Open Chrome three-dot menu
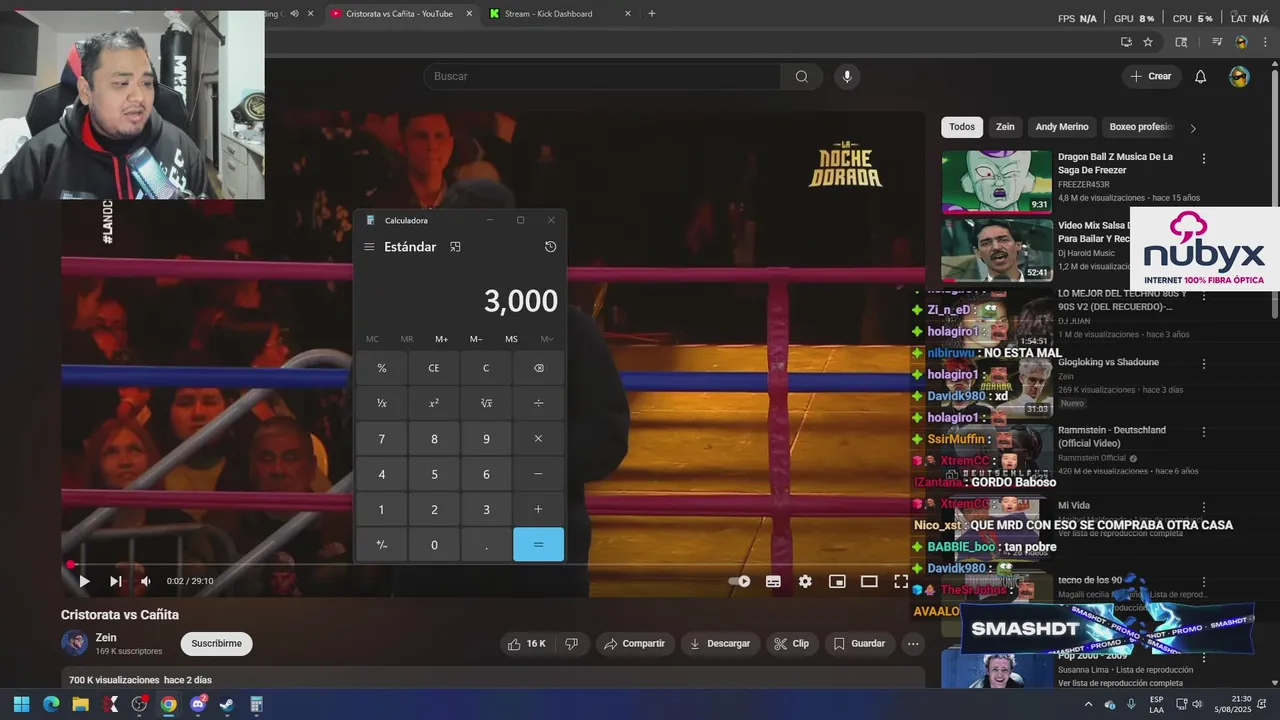 click(1267, 42)
